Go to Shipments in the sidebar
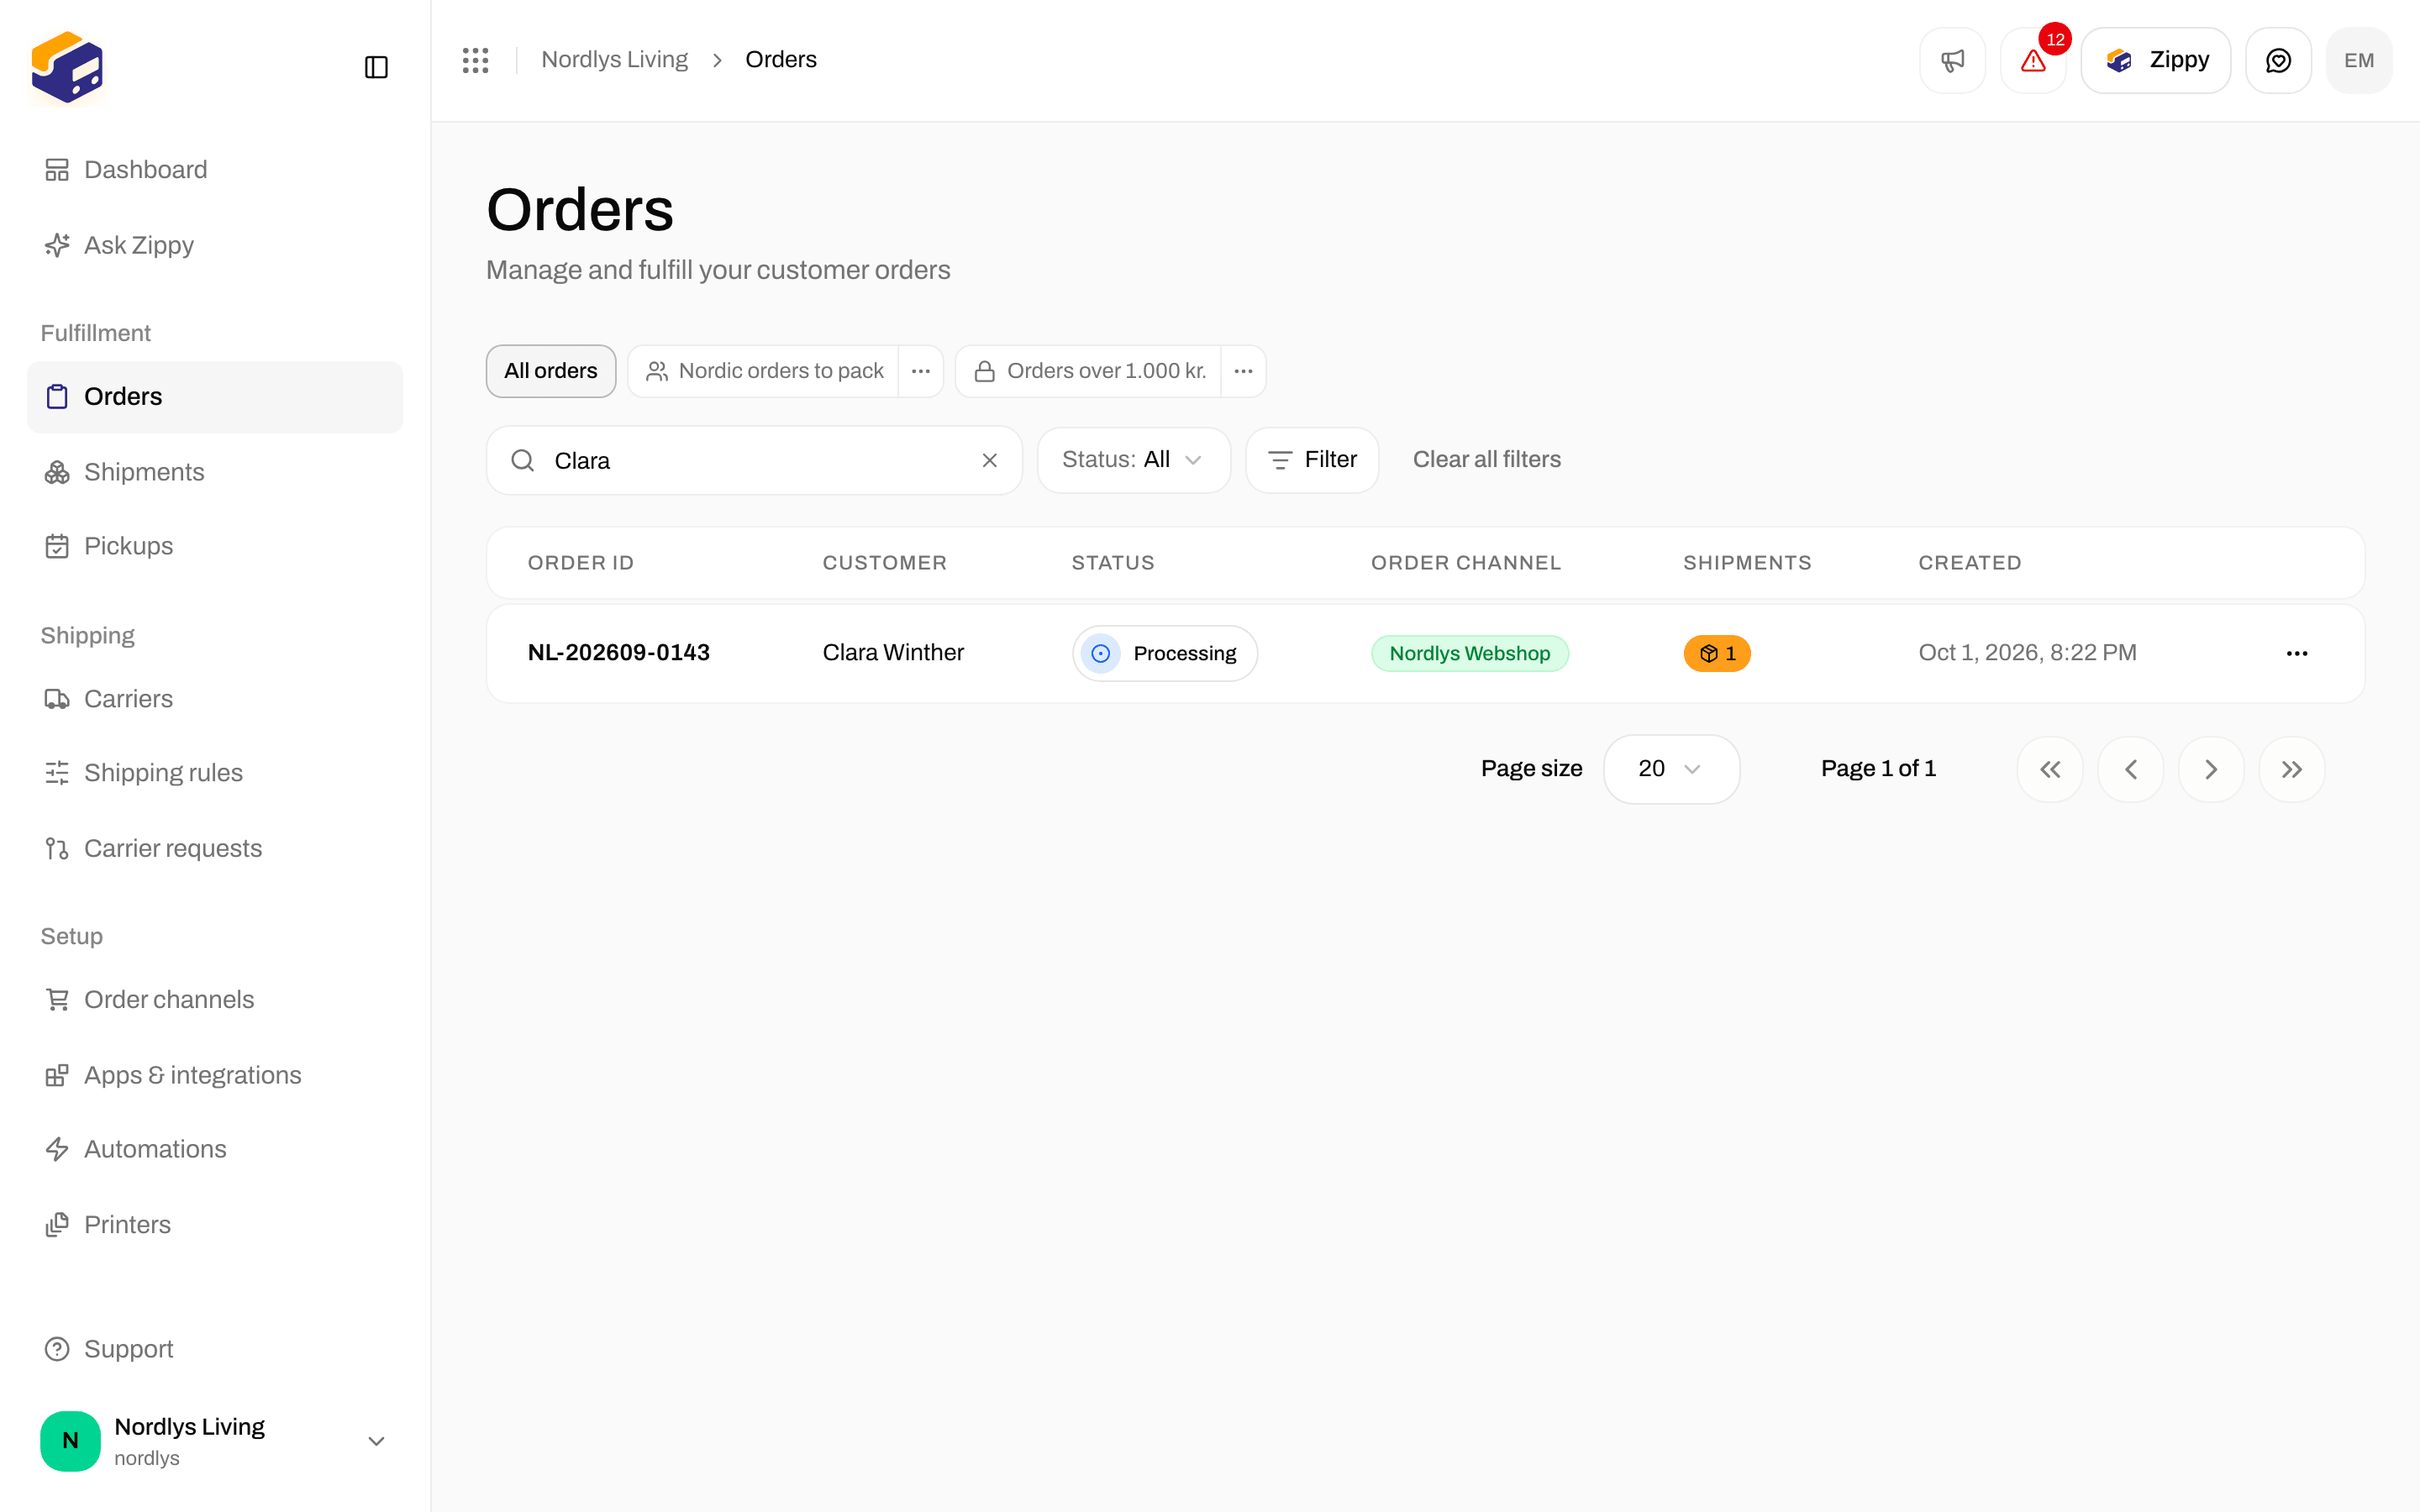Image resolution: width=2420 pixels, height=1512 pixels. point(214,472)
